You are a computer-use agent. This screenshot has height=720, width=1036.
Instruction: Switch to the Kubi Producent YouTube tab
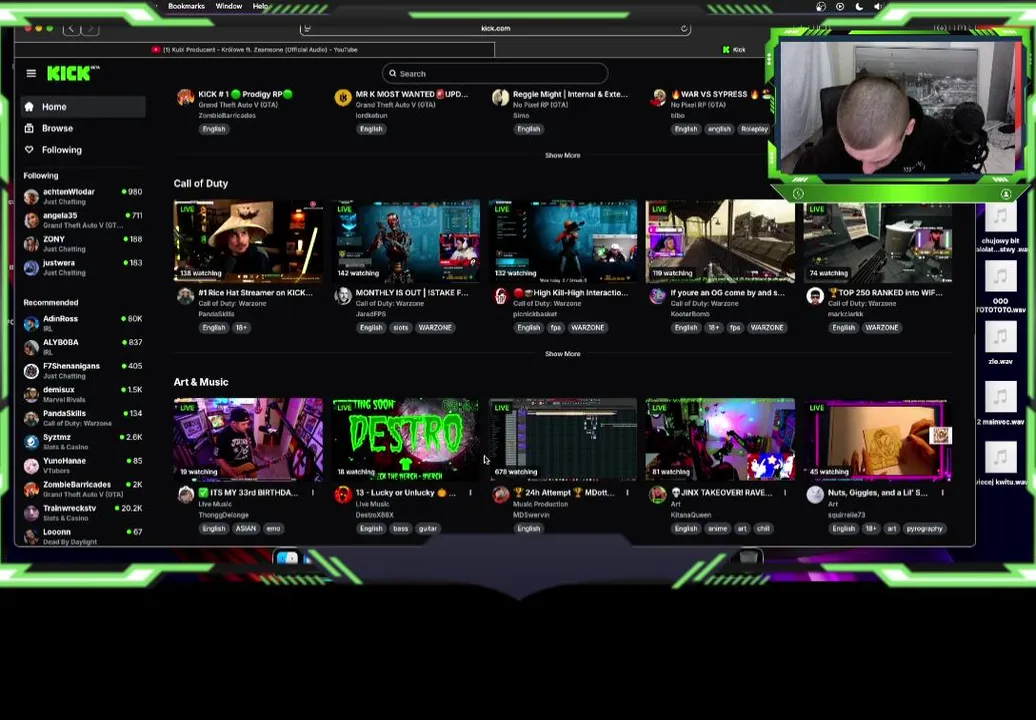click(254, 50)
